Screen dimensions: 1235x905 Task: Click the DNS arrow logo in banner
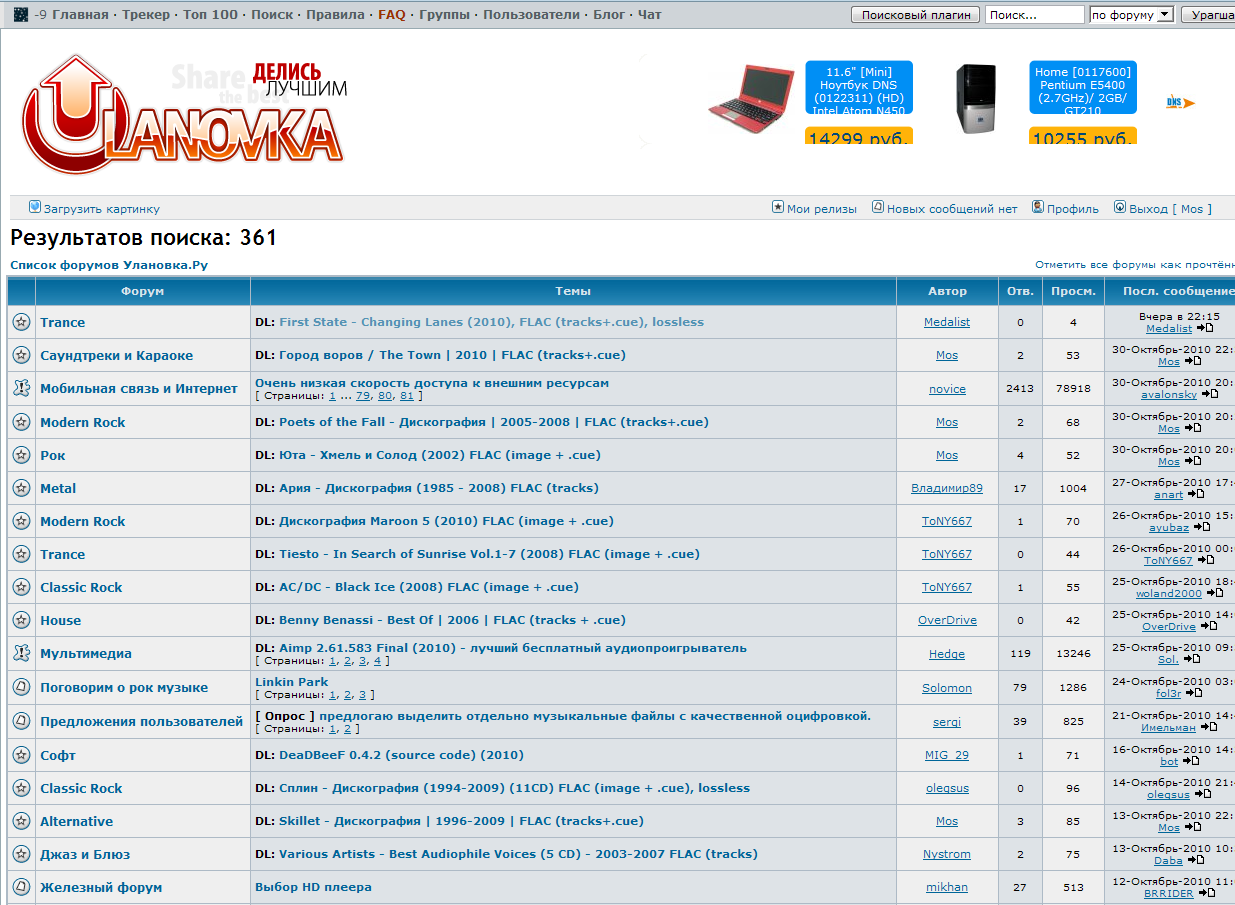pos(1180,102)
